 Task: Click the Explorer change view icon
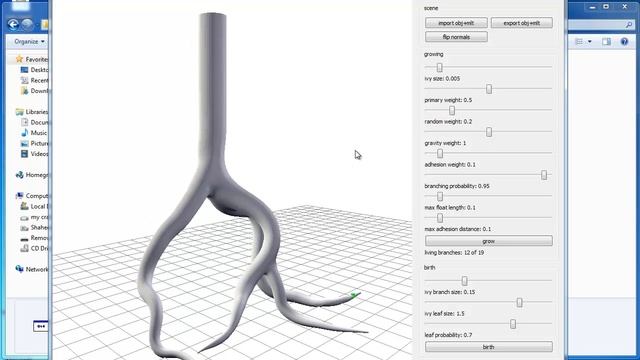pyautogui.click(x=579, y=42)
